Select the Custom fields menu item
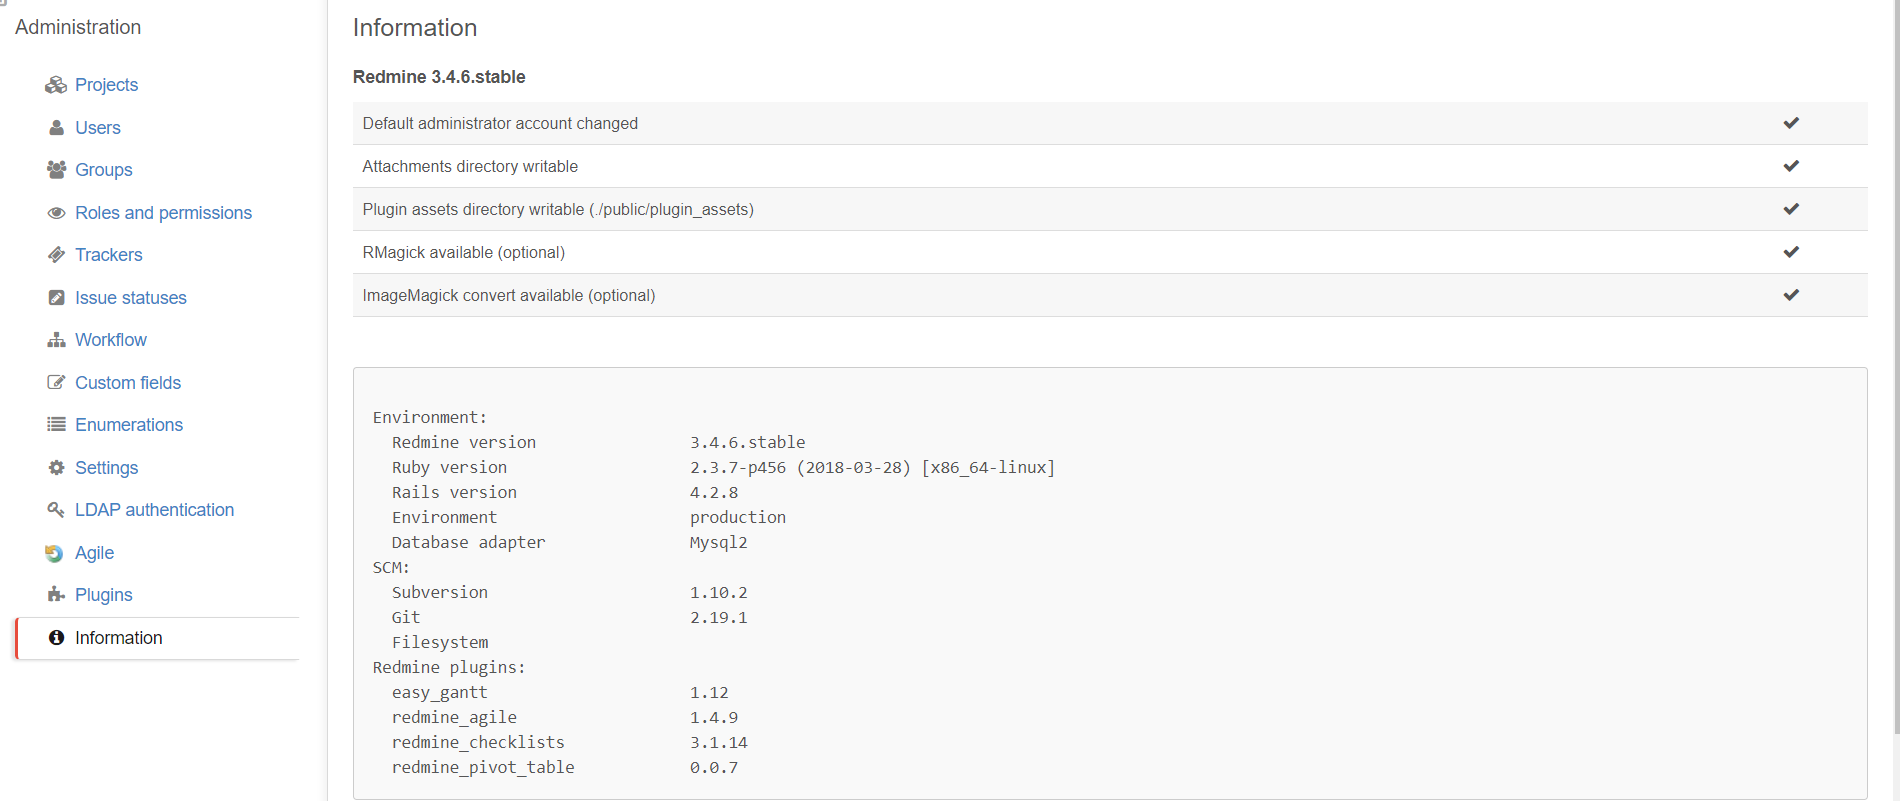 pos(128,383)
